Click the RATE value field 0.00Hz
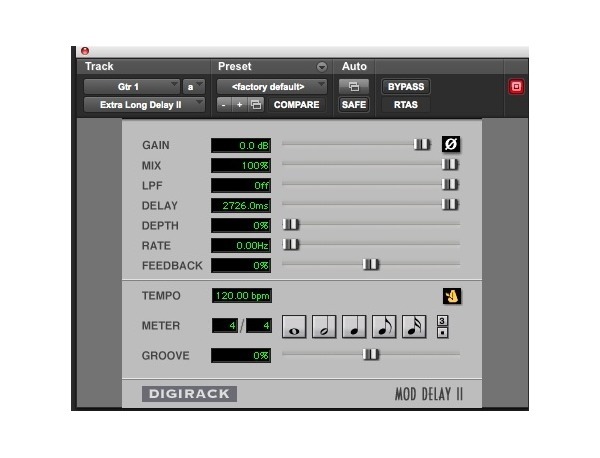 pyautogui.click(x=241, y=245)
